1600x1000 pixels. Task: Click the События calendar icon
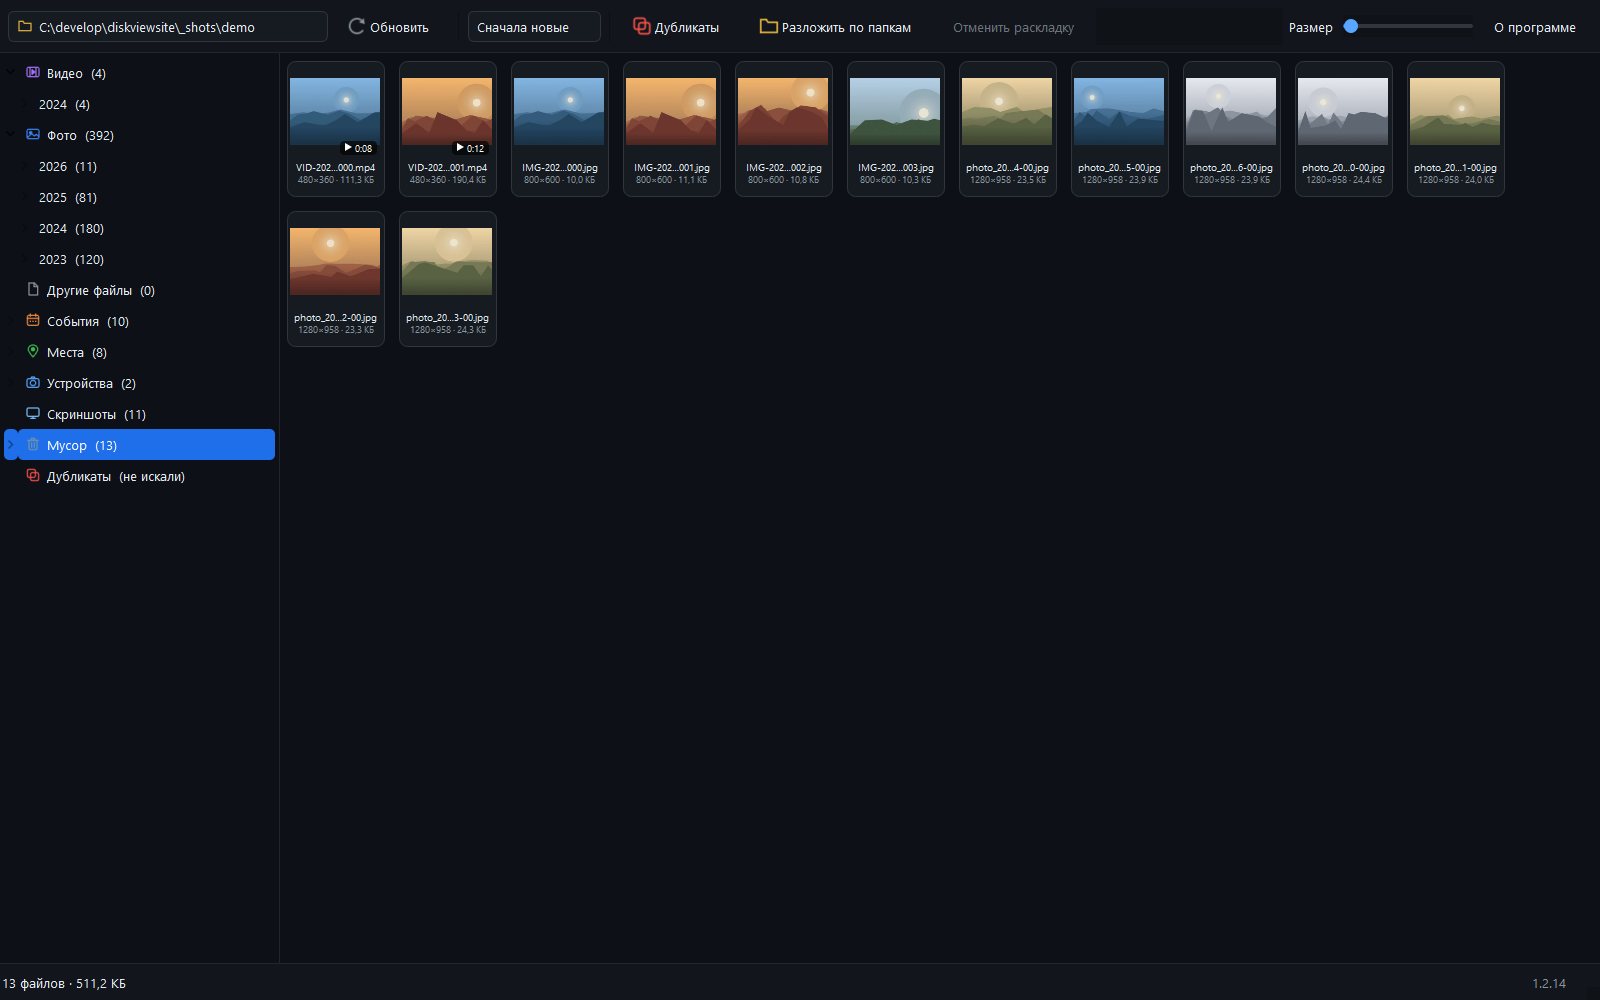coord(33,320)
